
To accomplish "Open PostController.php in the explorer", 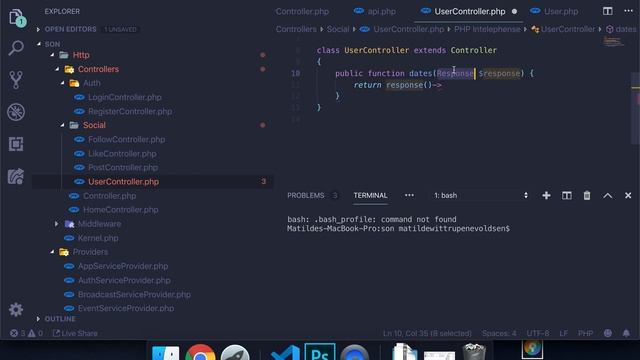I will coord(123,167).
